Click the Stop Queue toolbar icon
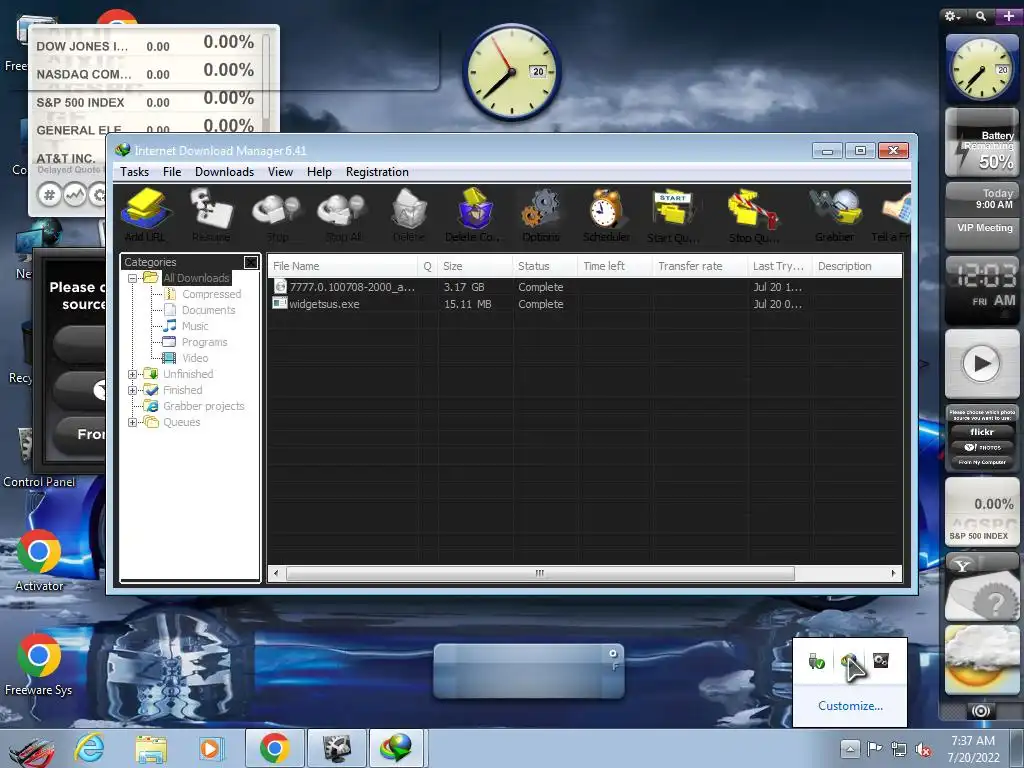 click(753, 216)
